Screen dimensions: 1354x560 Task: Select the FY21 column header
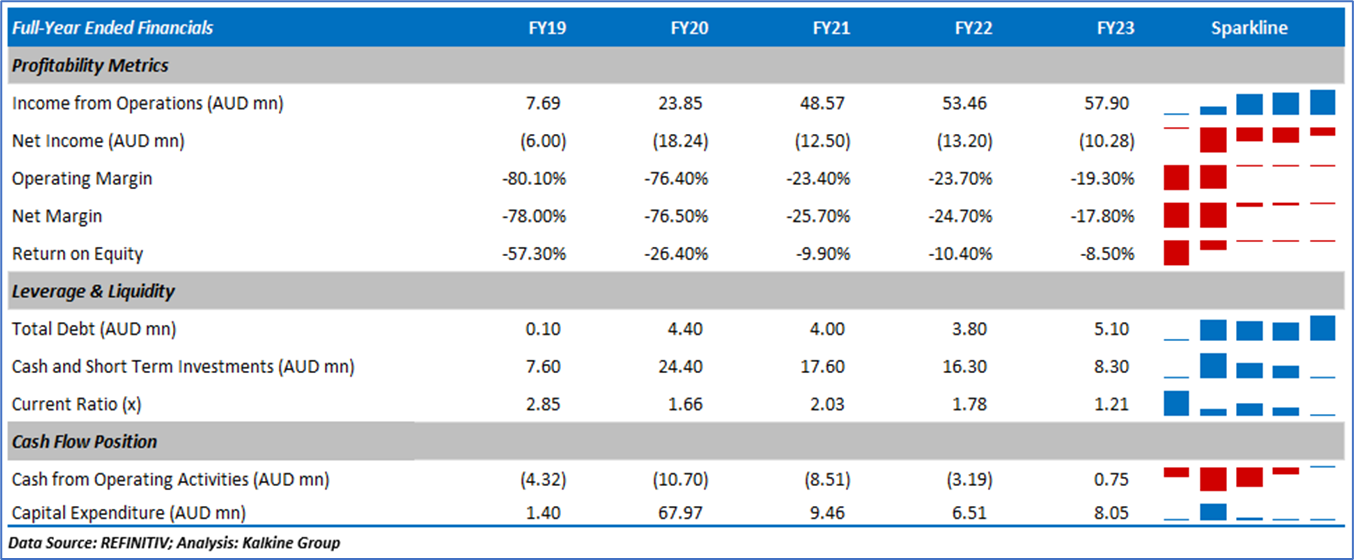point(831,28)
